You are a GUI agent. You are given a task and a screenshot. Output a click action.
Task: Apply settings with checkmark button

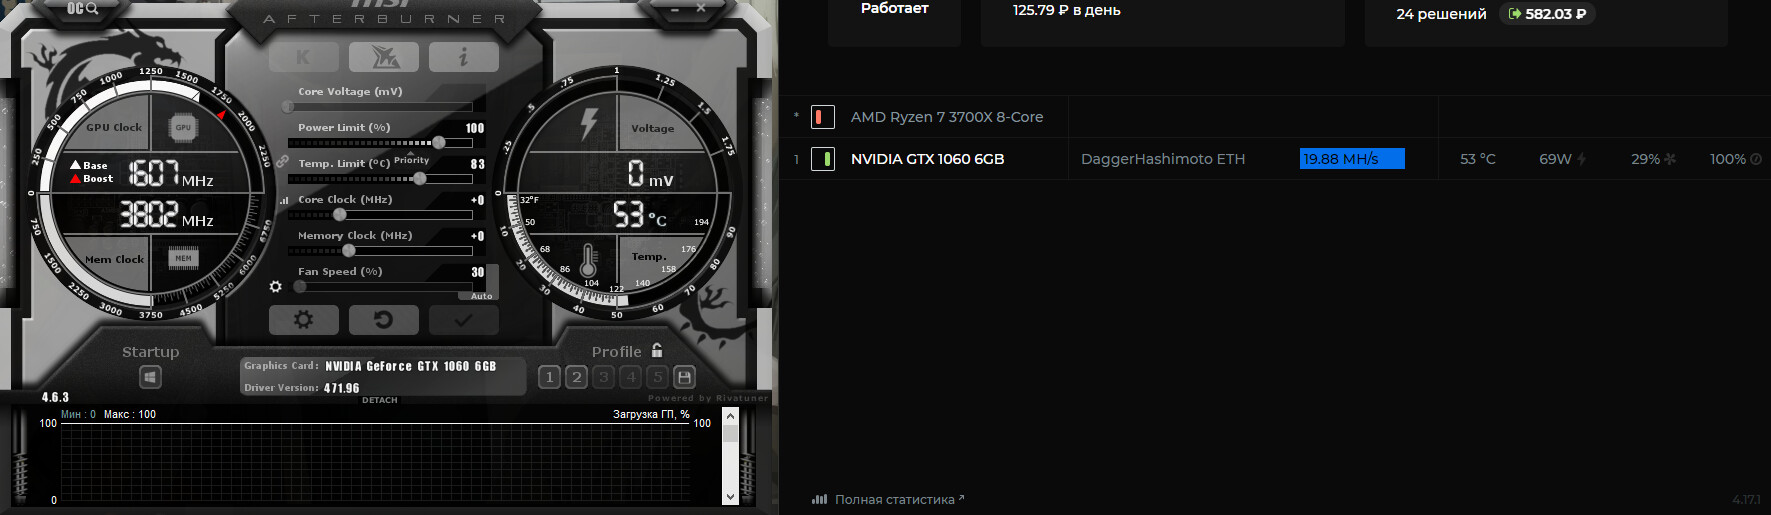(x=463, y=320)
